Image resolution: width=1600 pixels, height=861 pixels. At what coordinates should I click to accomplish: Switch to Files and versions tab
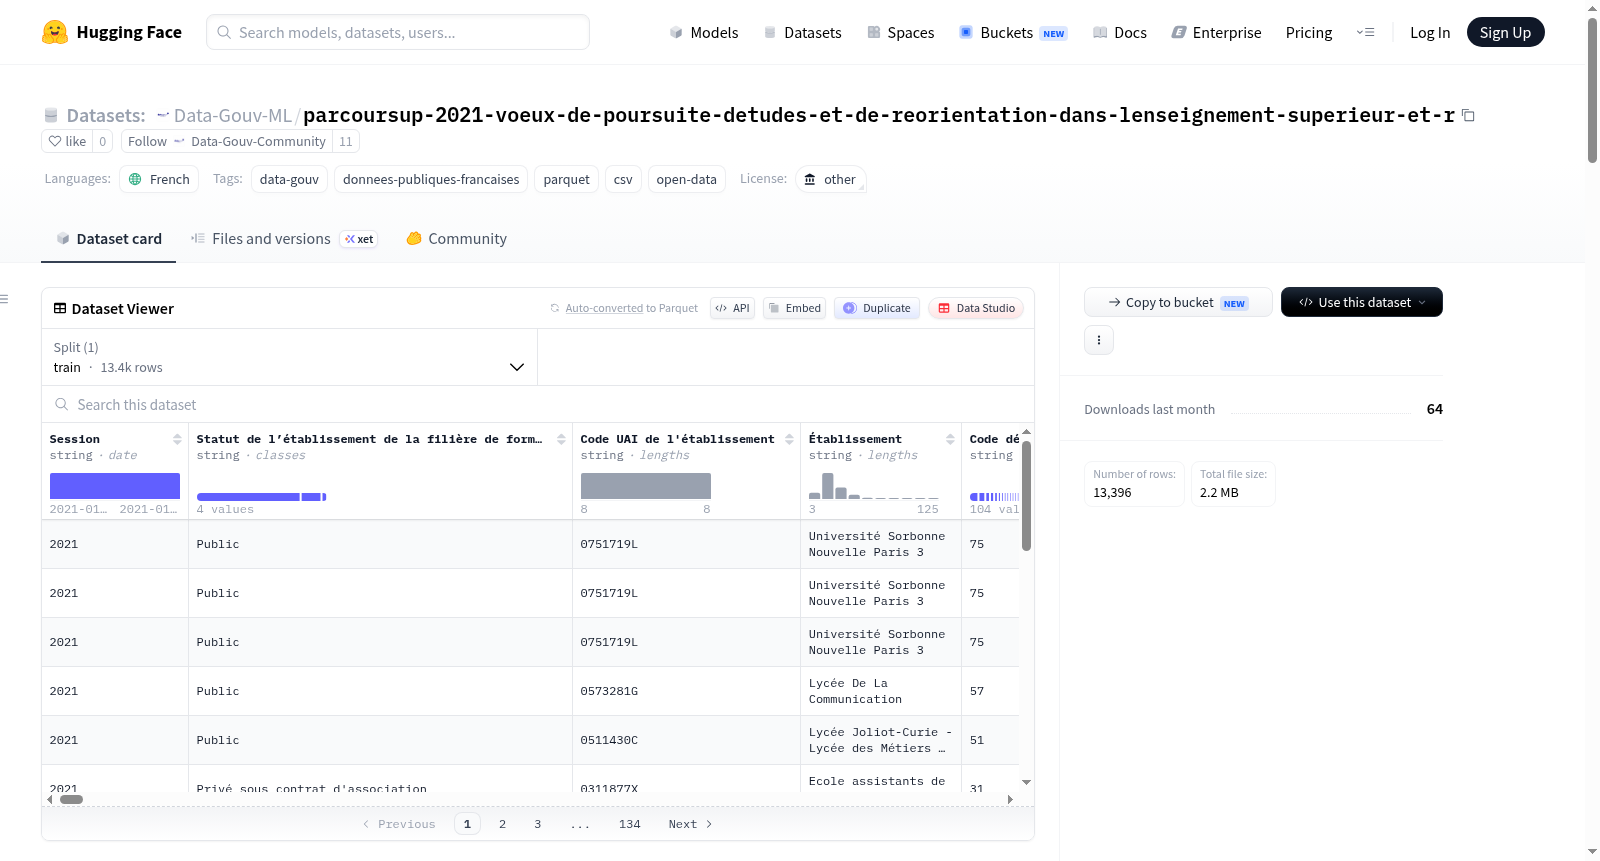point(284,239)
